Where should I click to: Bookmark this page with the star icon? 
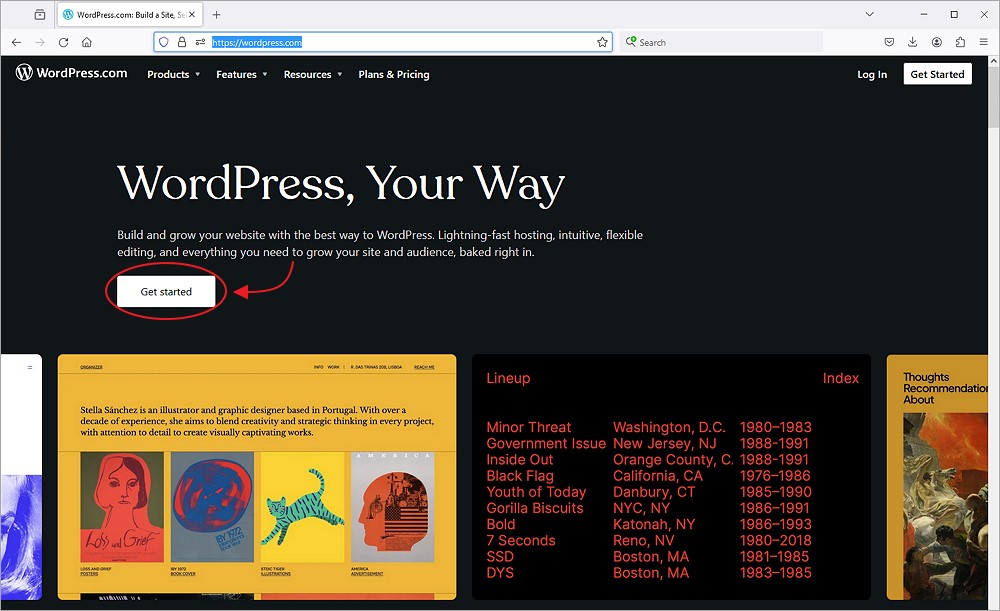602,42
